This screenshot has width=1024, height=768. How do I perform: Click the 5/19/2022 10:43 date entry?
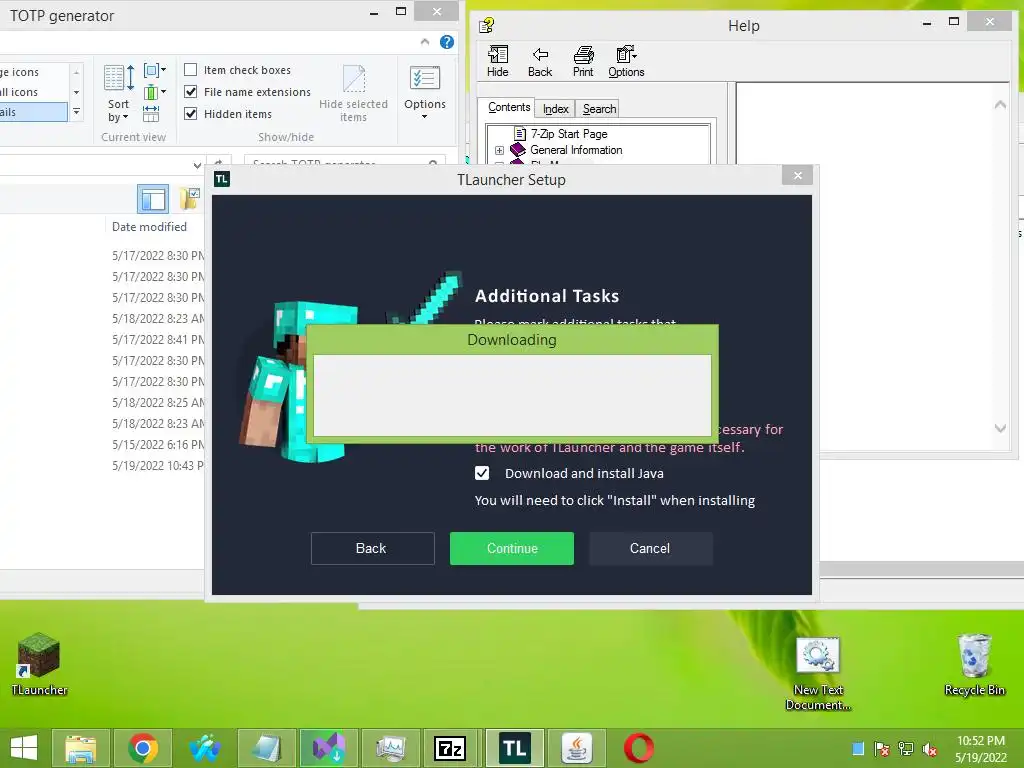point(158,465)
